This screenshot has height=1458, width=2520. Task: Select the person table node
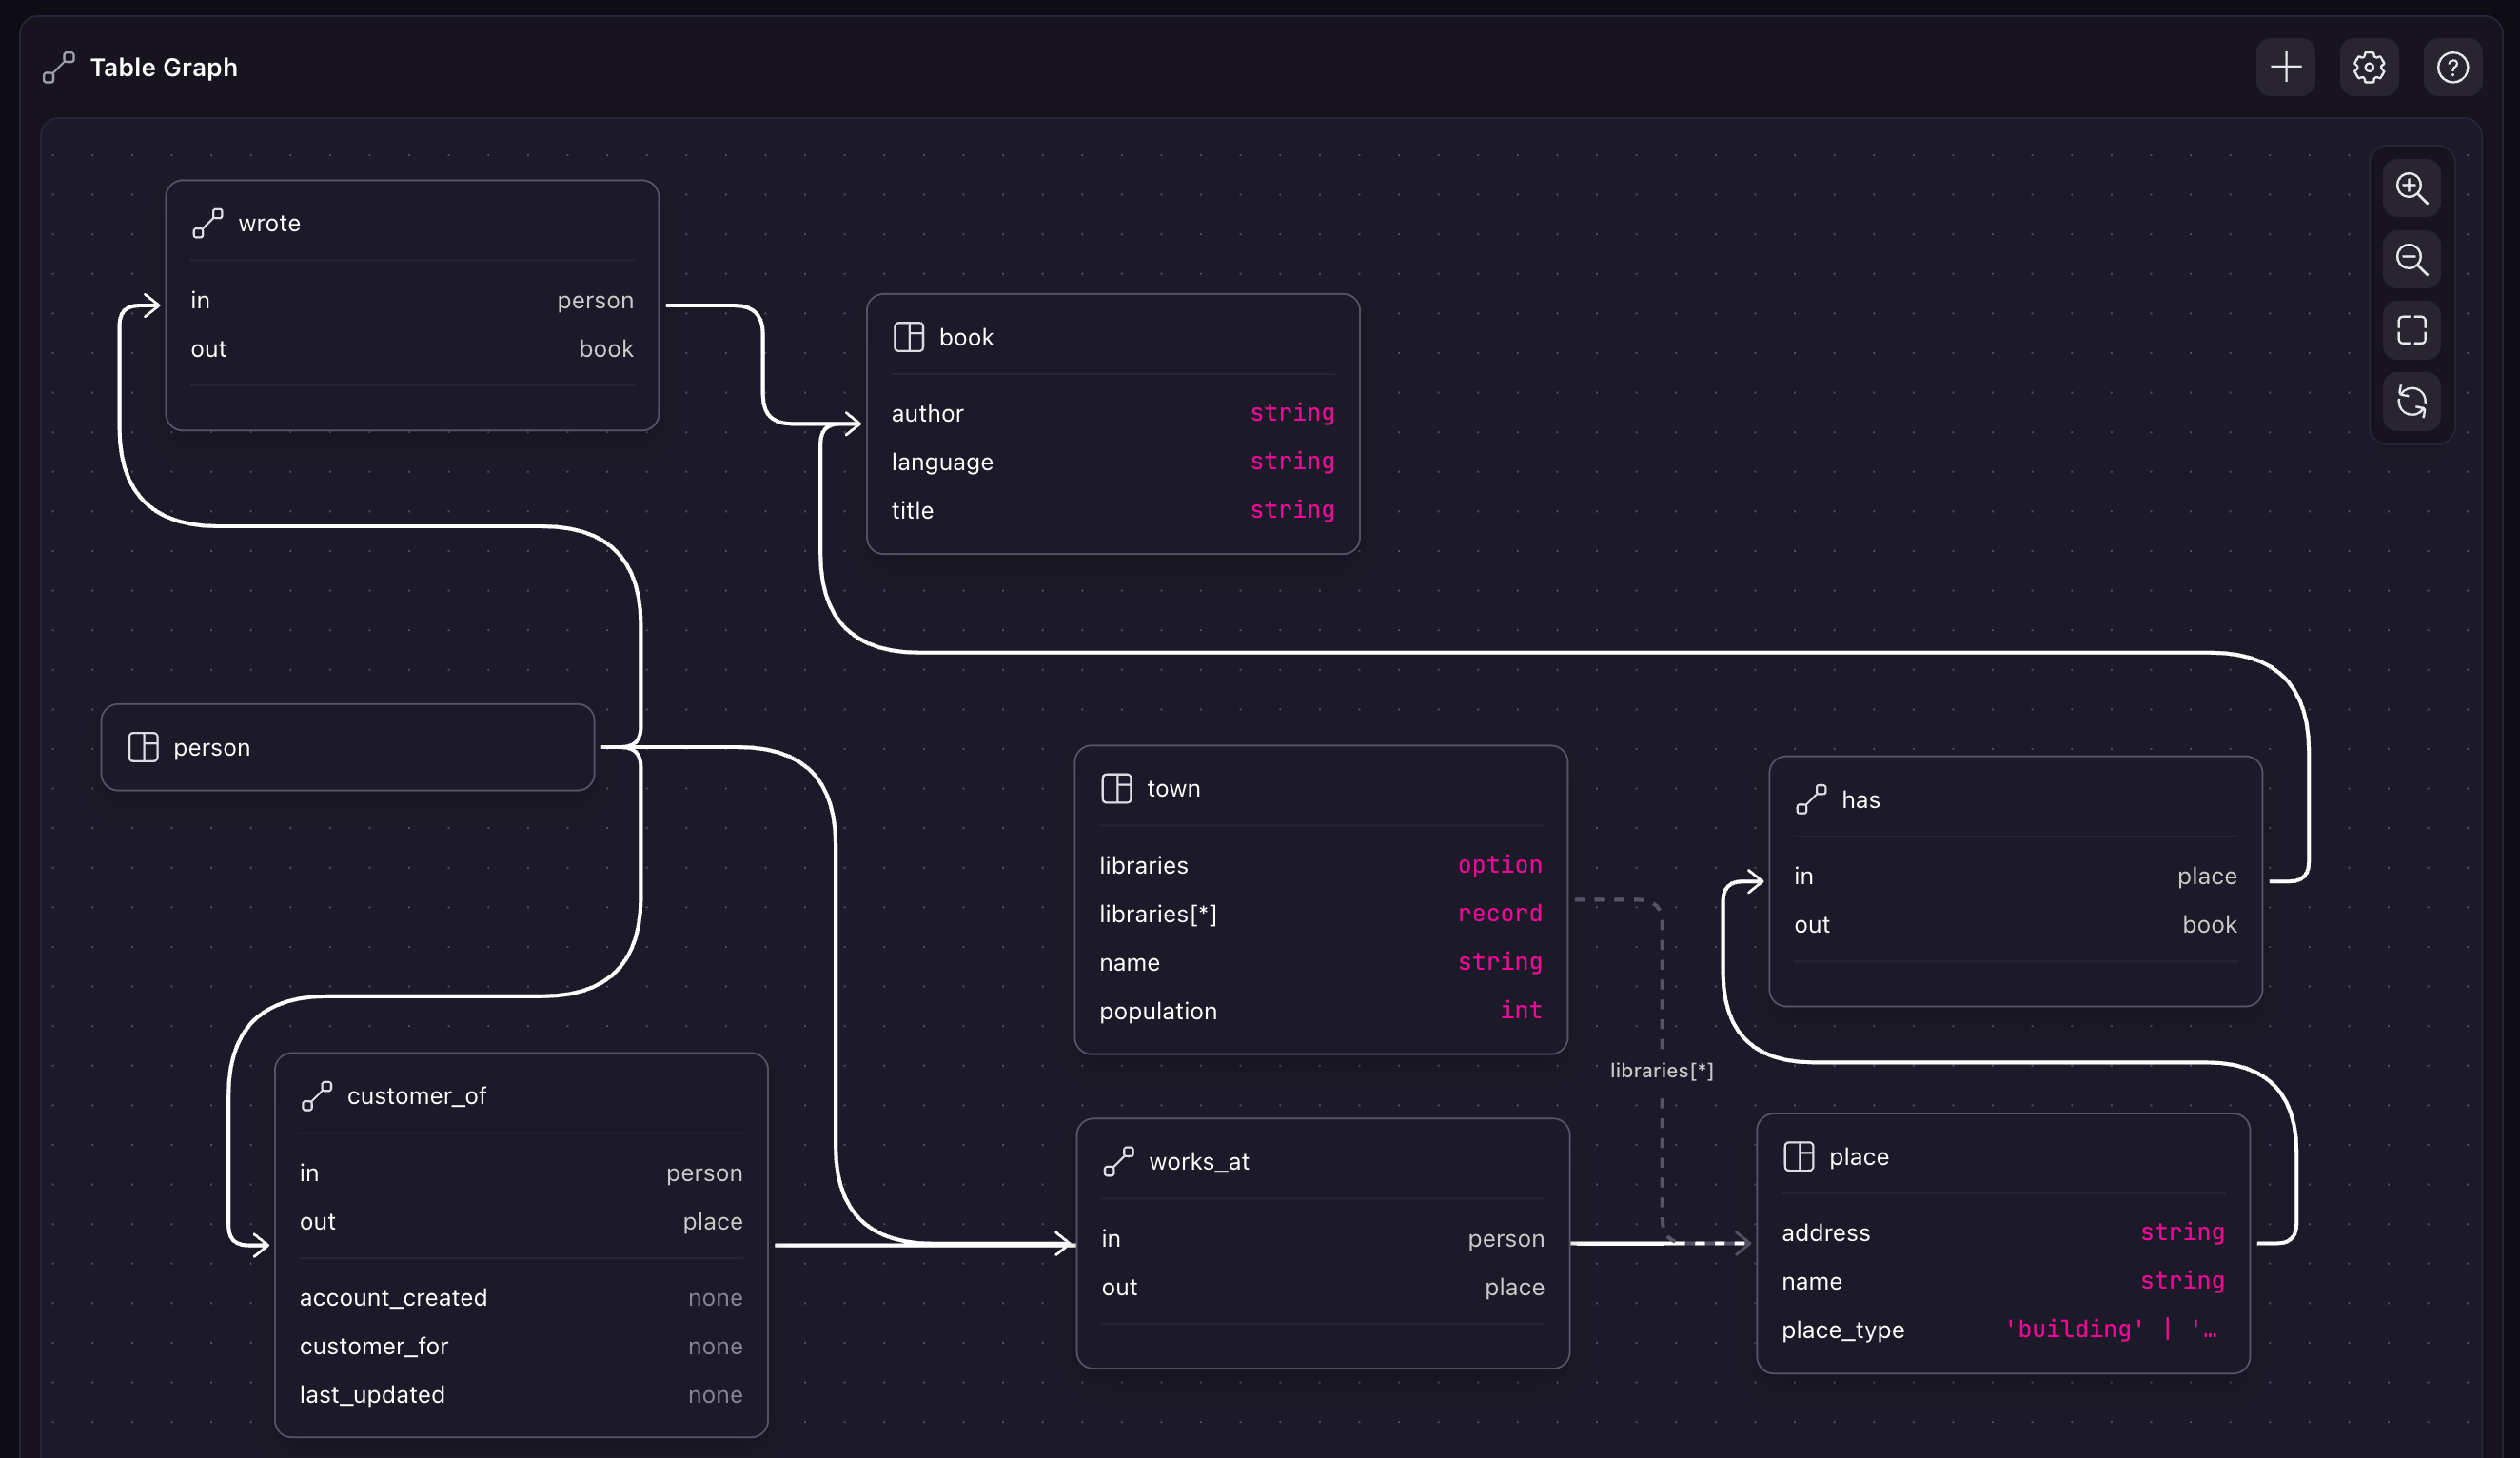click(x=347, y=747)
